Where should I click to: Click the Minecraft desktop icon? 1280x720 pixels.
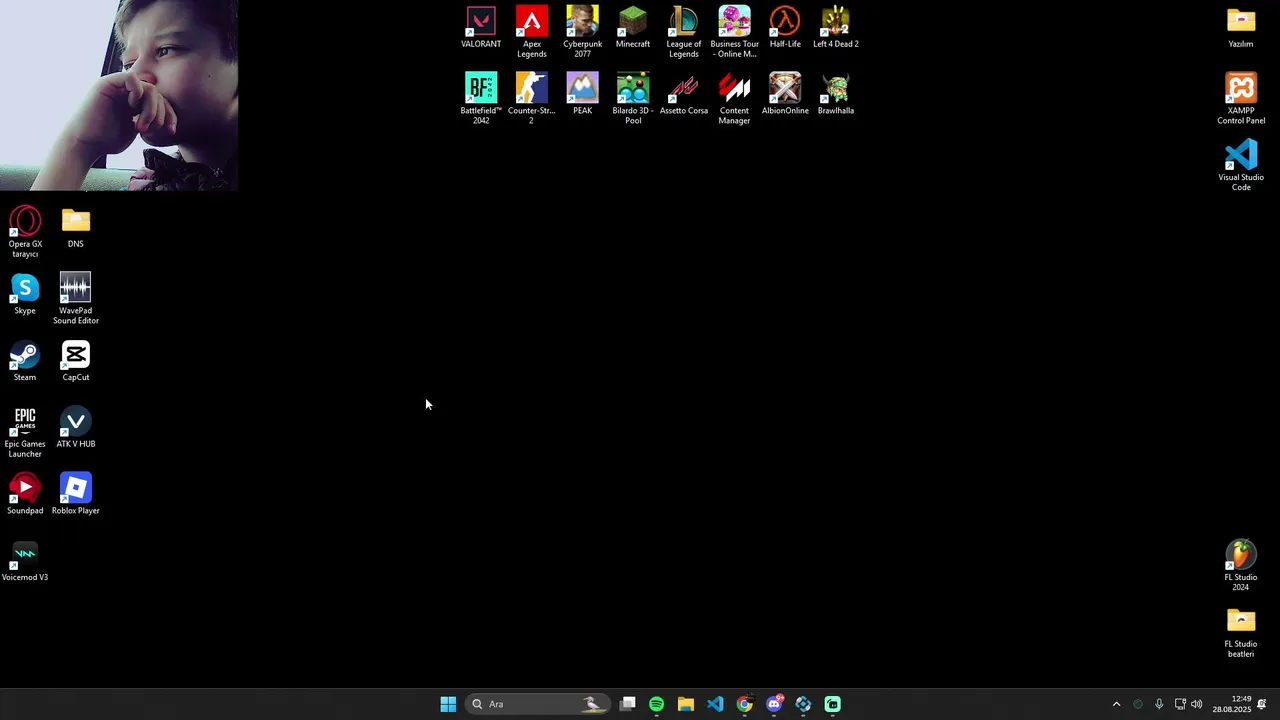[x=633, y=27]
